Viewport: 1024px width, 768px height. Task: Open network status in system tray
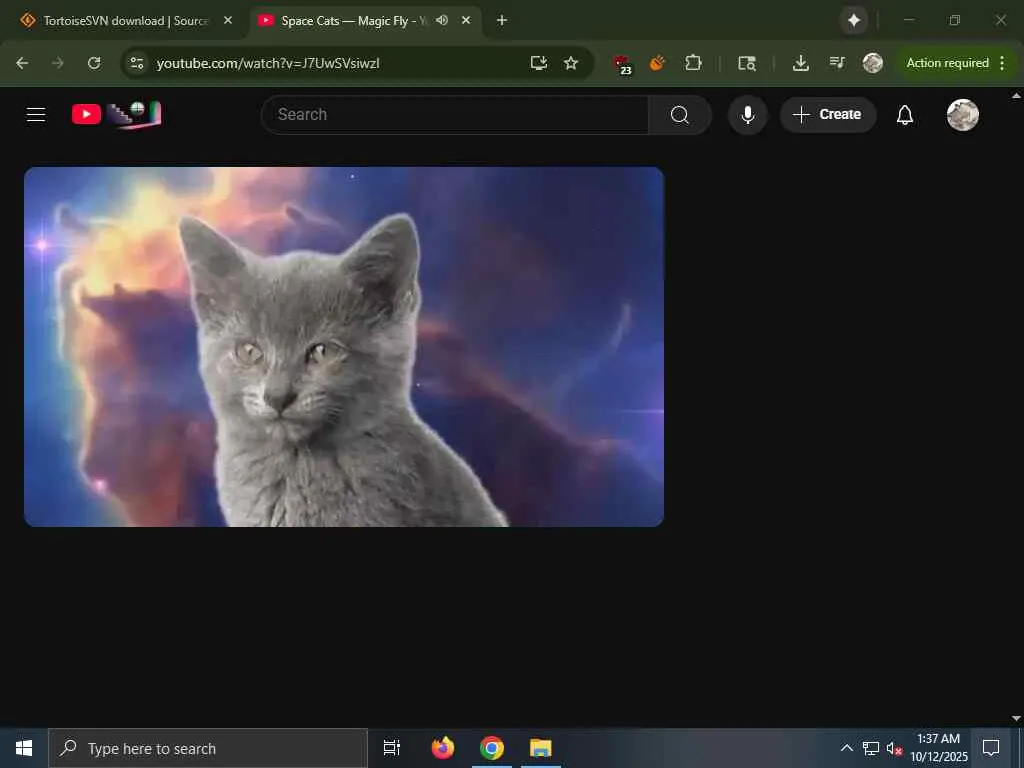(871, 748)
